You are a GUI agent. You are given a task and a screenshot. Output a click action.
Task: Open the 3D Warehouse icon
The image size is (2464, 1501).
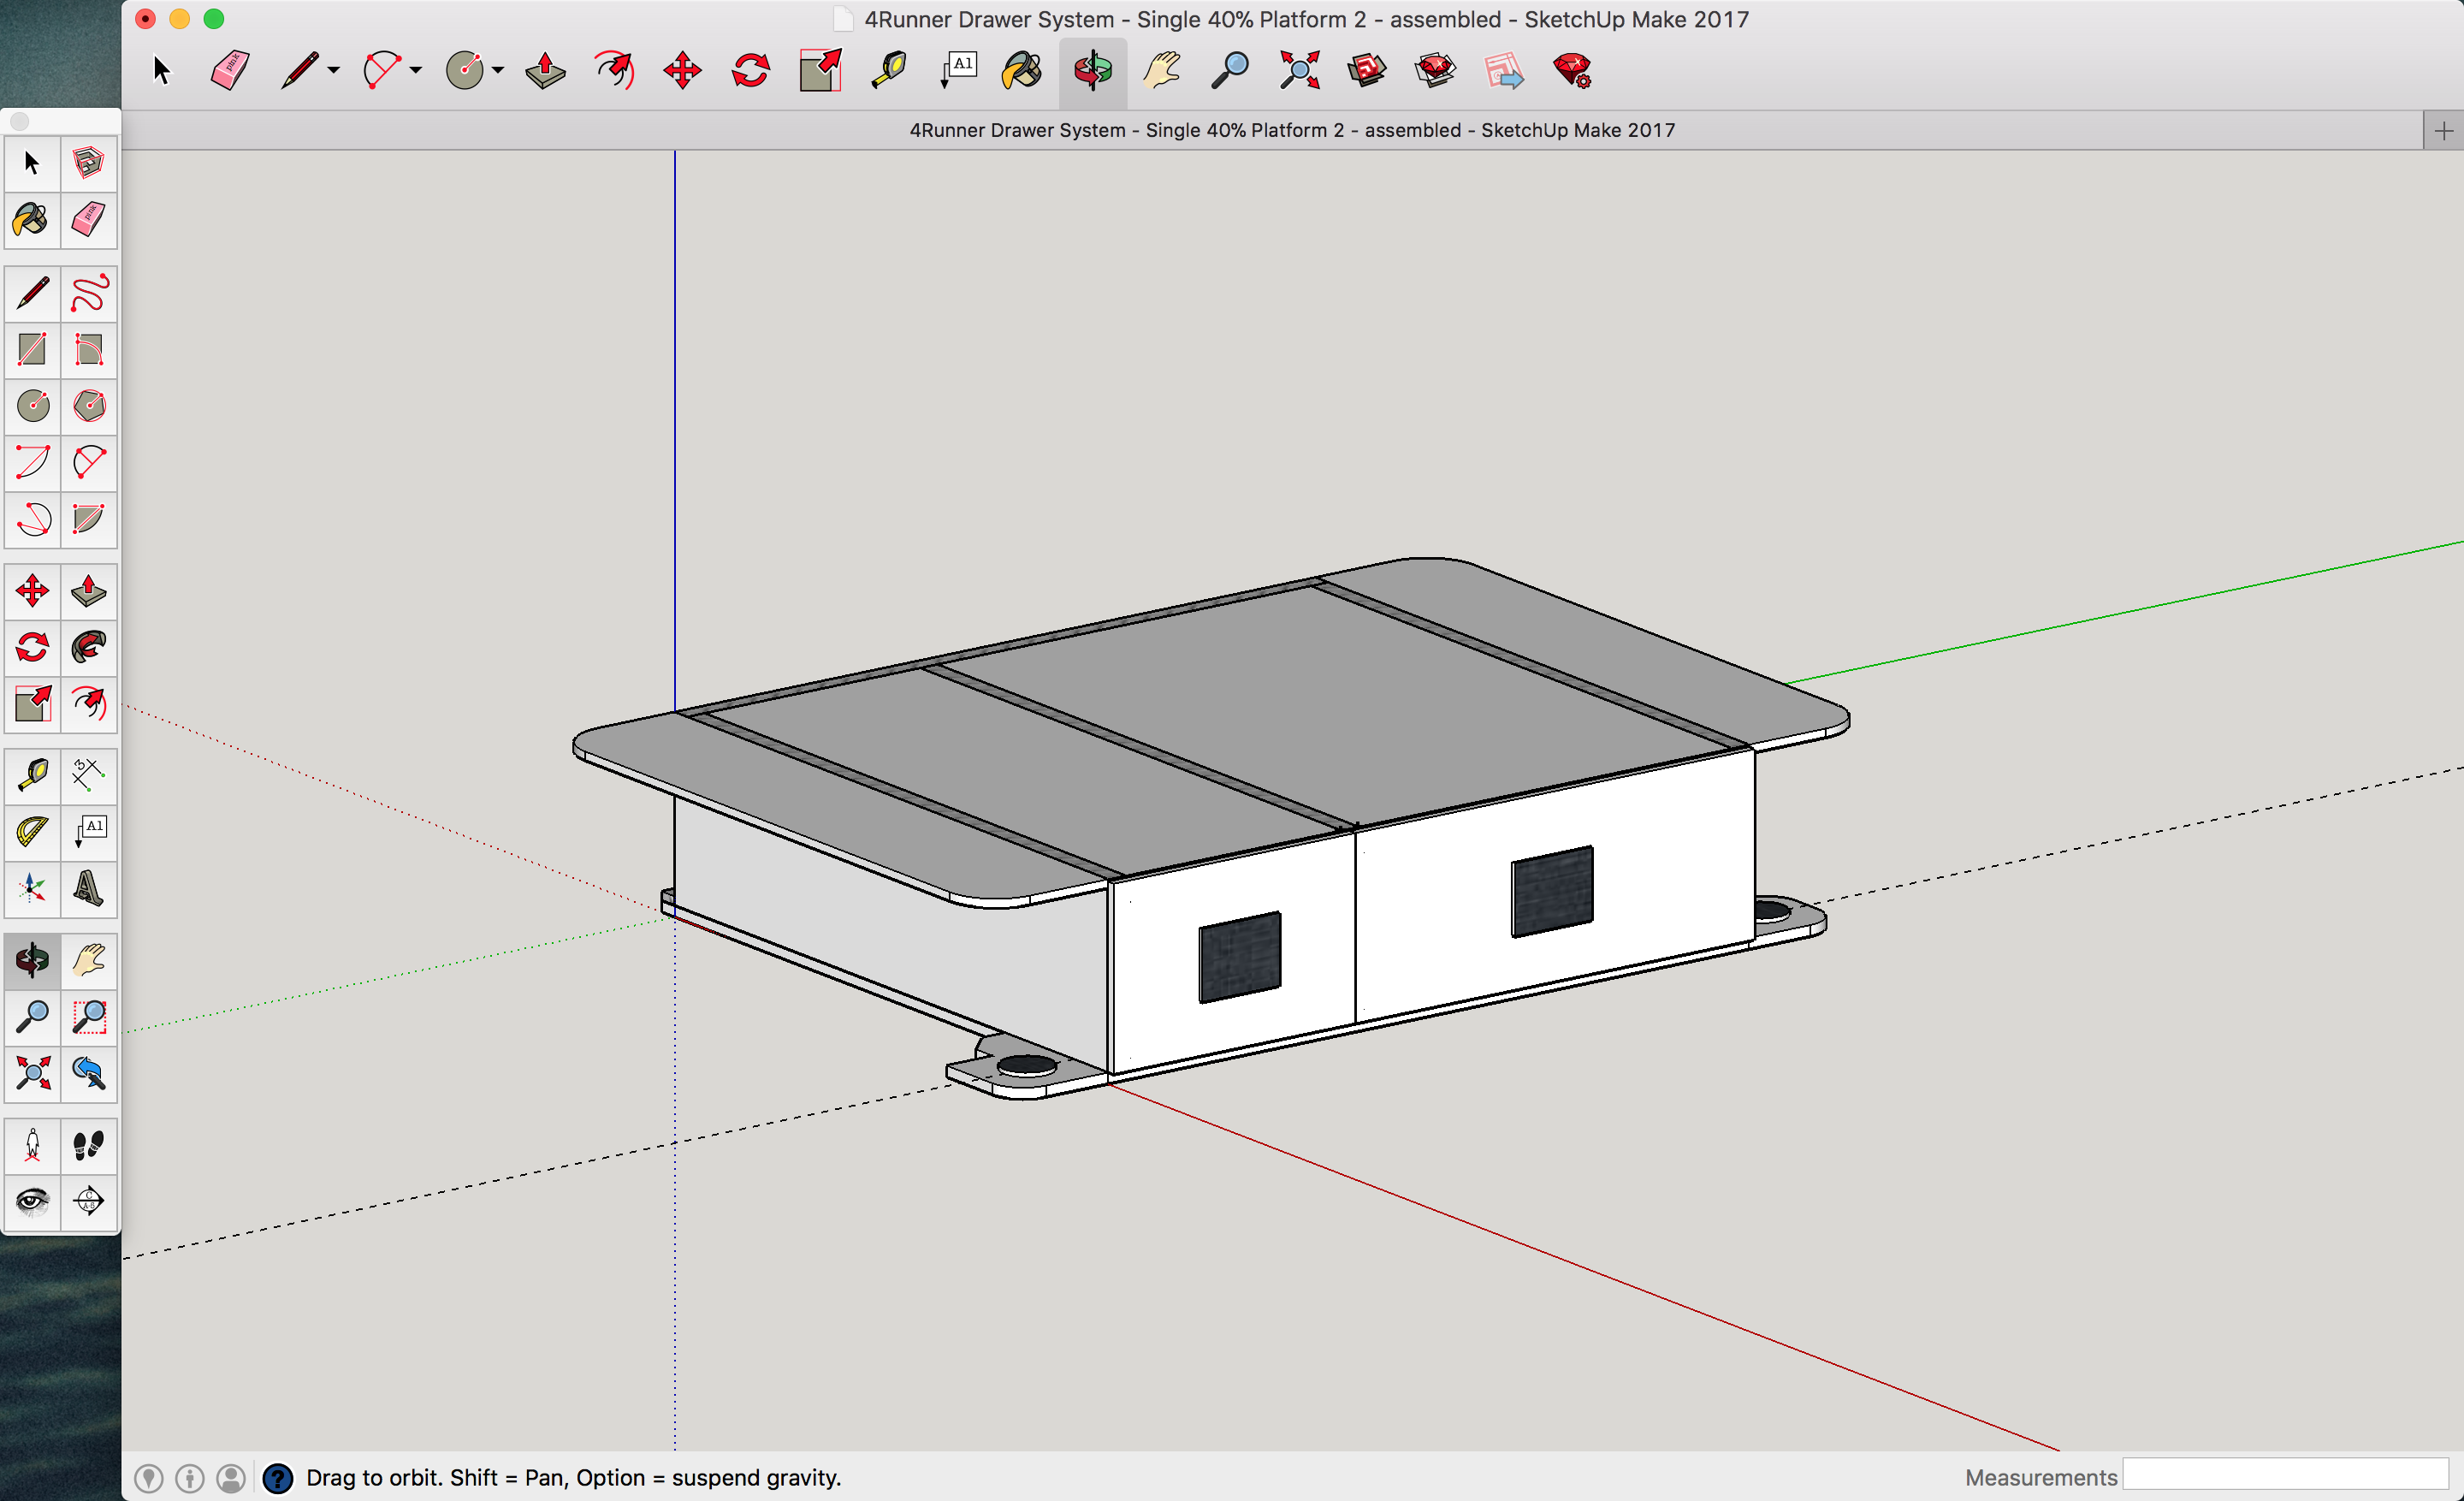pyautogui.click(x=1367, y=71)
